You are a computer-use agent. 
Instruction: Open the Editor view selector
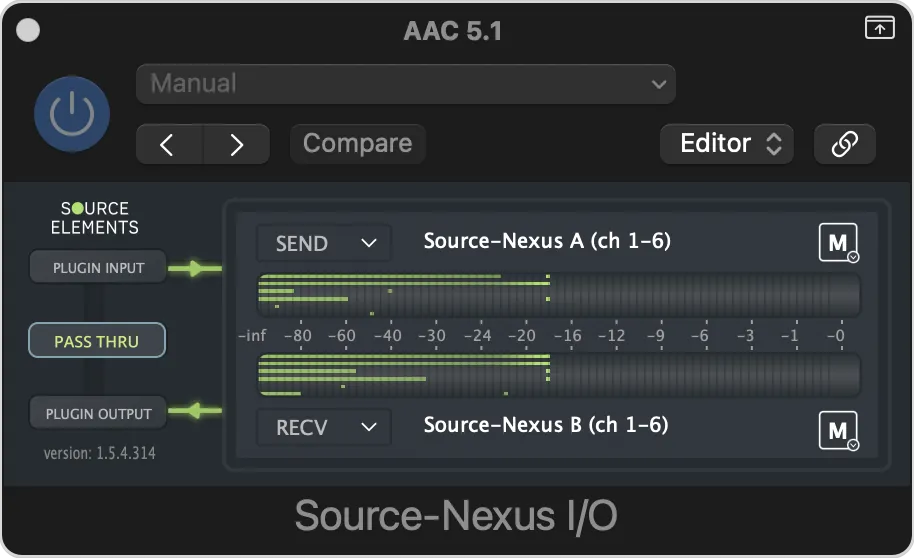pyautogui.click(x=727, y=143)
